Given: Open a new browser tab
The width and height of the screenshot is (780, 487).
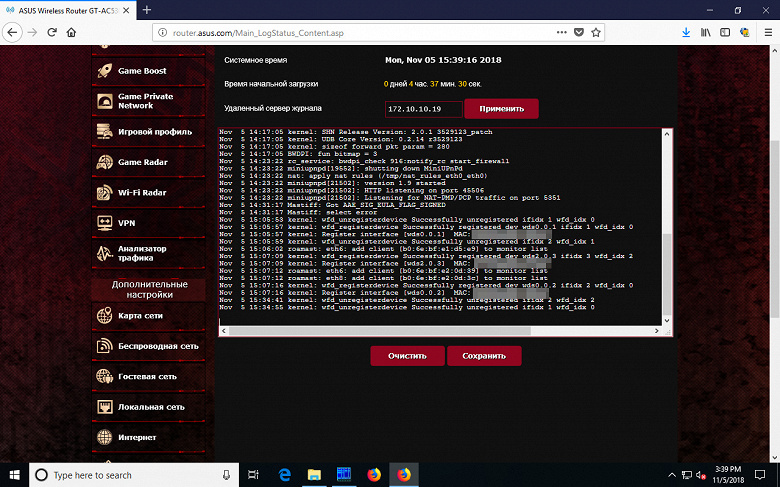Looking at the screenshot, I should tap(147, 10).
